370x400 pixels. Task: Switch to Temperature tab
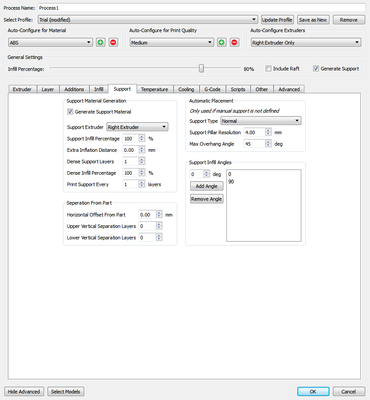(x=155, y=89)
